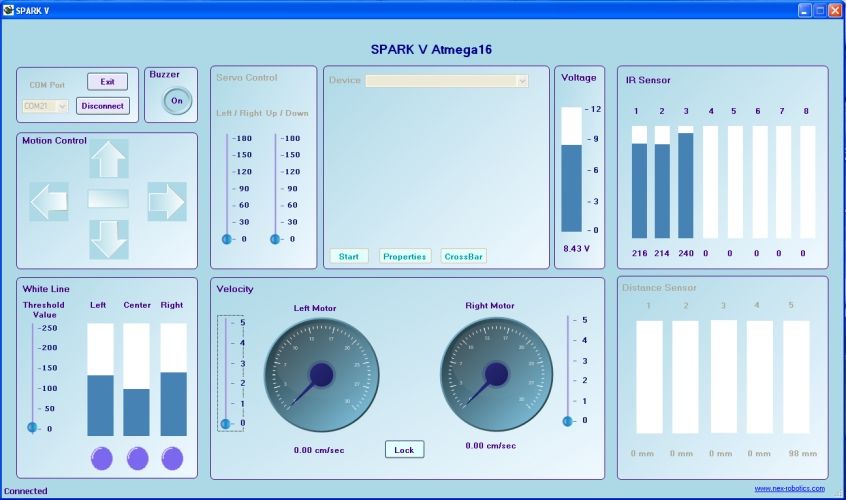Screen dimensions: 846x500
Task: Click the backward down arrow in Motion Control
Action: coord(108,239)
